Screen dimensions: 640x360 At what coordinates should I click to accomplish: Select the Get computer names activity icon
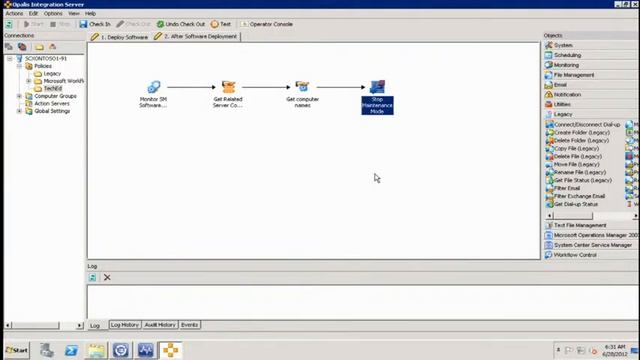[302, 87]
